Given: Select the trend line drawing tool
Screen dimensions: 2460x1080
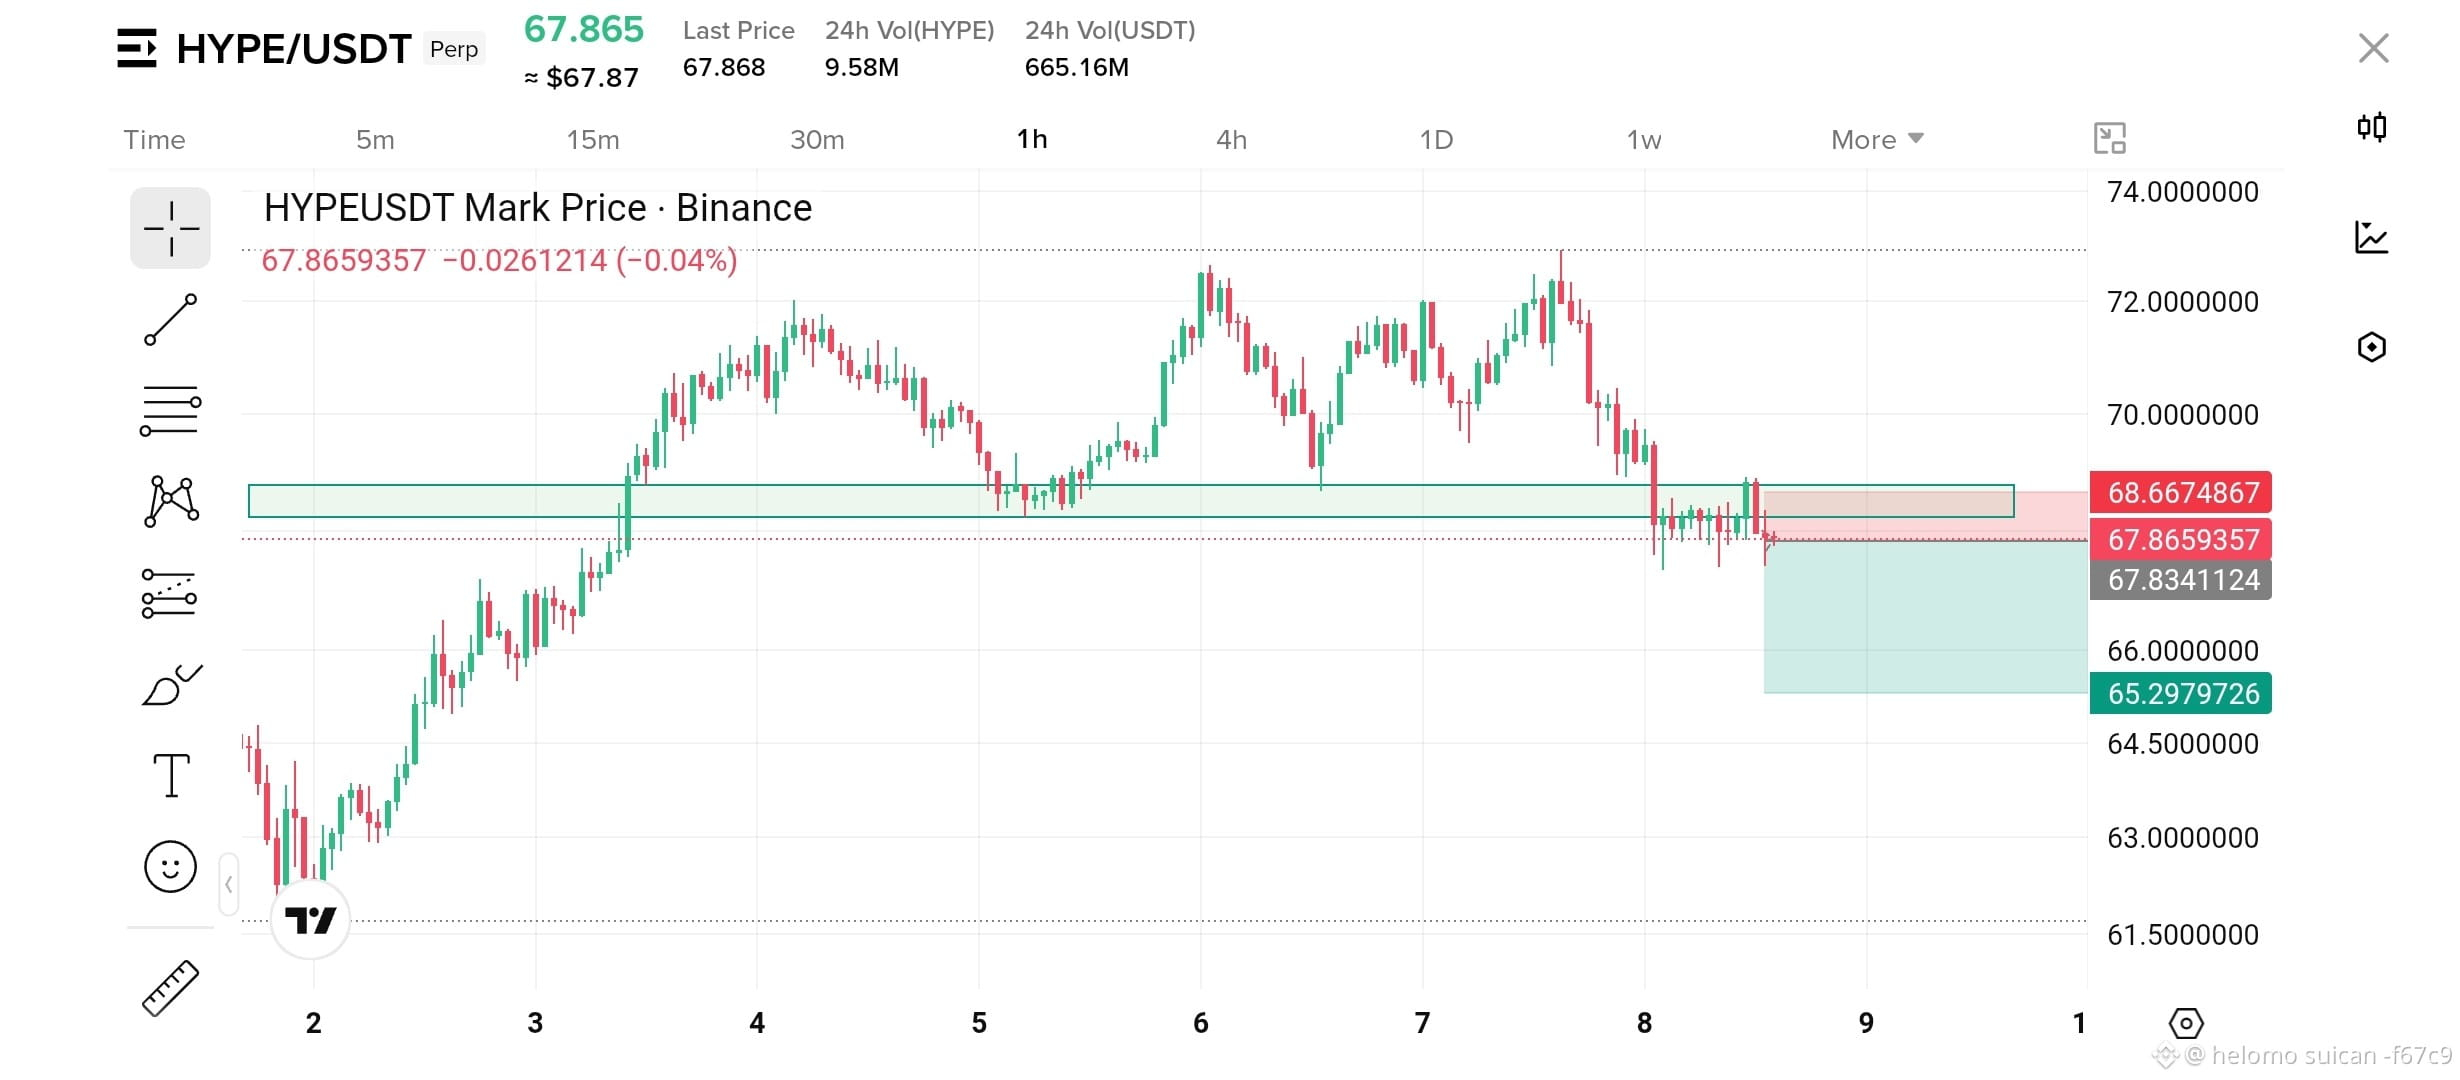Looking at the screenshot, I should (170, 320).
